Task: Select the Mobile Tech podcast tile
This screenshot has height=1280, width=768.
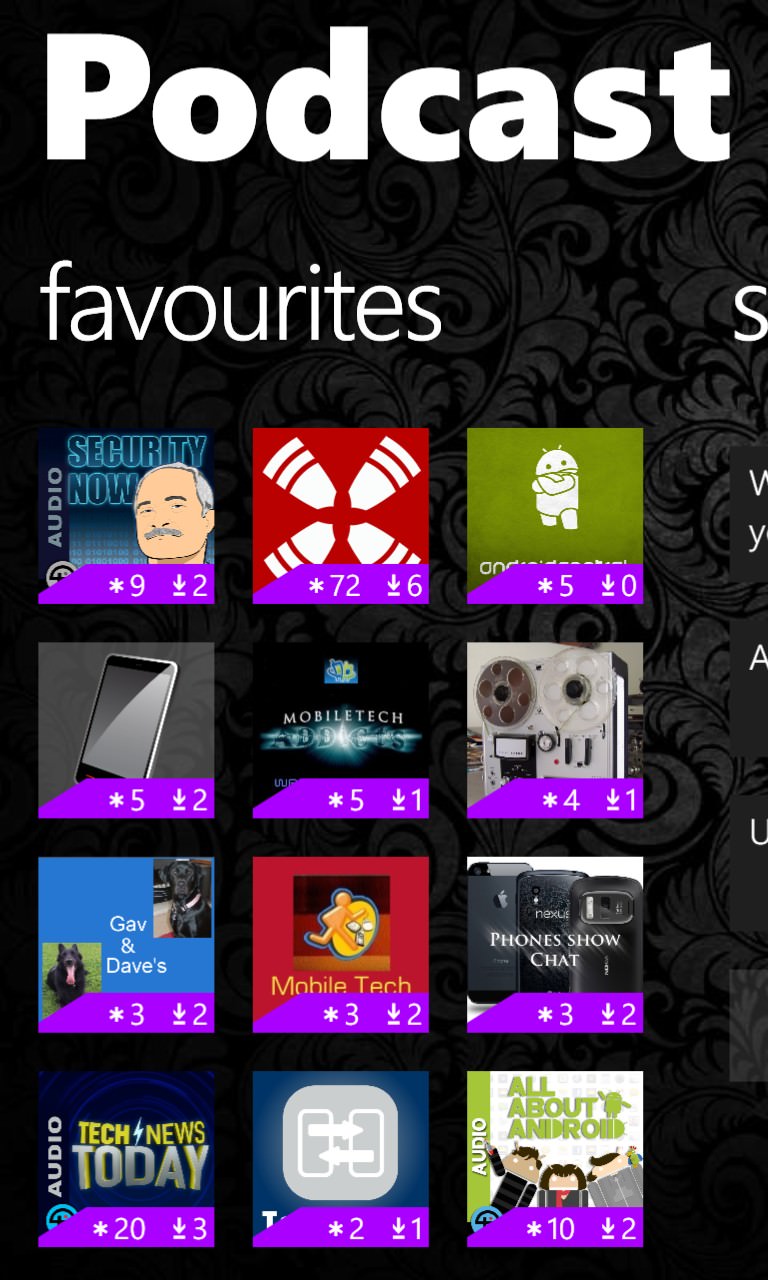Action: [340, 945]
